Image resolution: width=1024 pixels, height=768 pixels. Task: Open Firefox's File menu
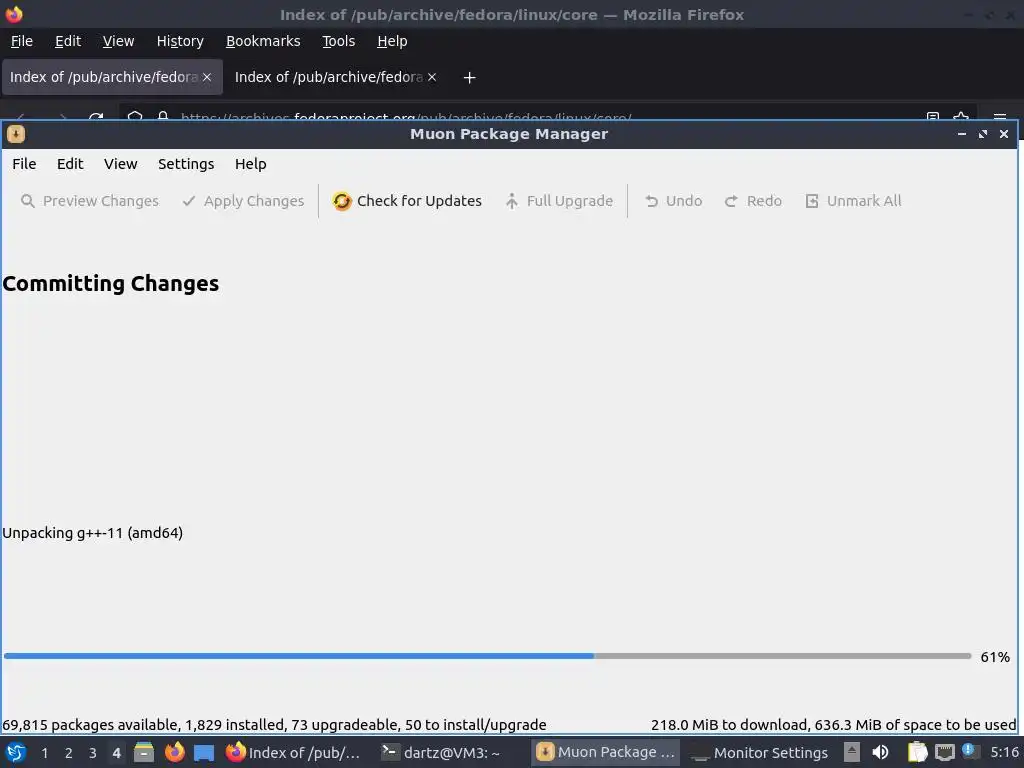point(22,41)
